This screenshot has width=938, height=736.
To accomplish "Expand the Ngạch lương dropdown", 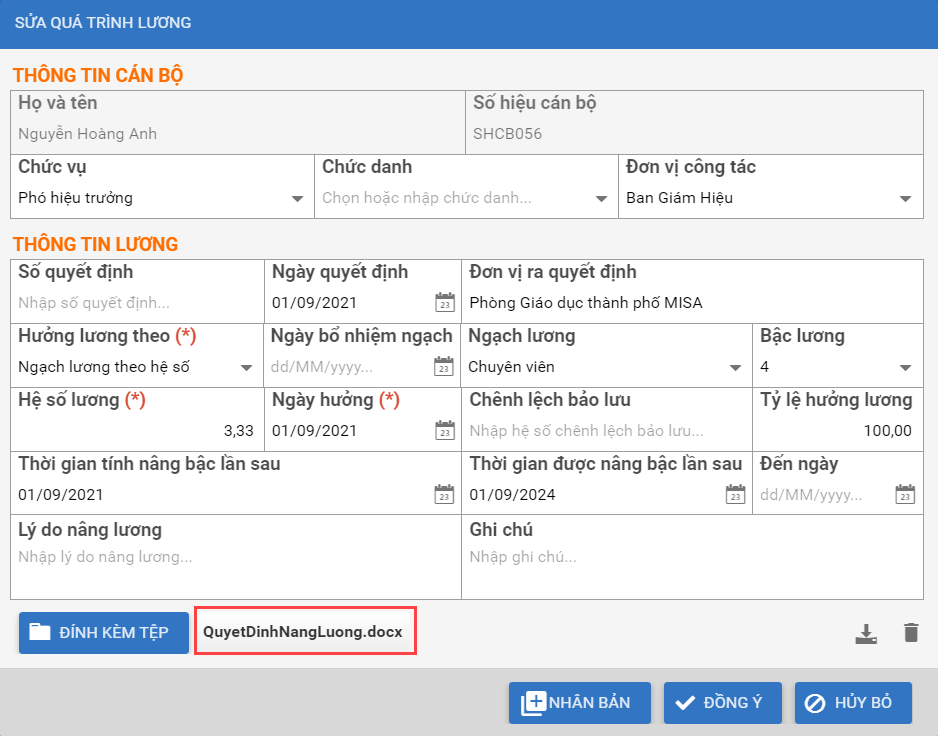I will pos(735,368).
